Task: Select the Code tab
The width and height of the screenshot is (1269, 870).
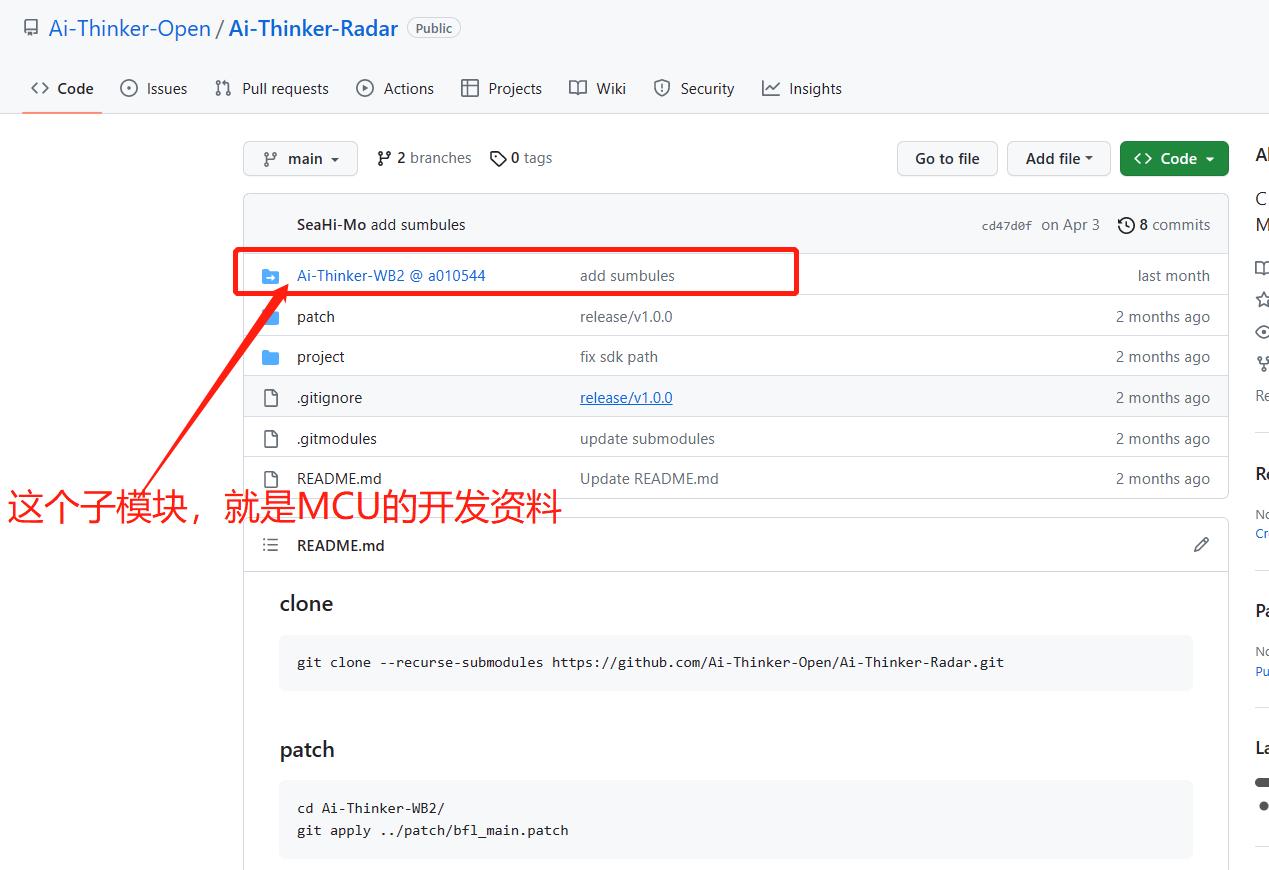Action: [62, 88]
